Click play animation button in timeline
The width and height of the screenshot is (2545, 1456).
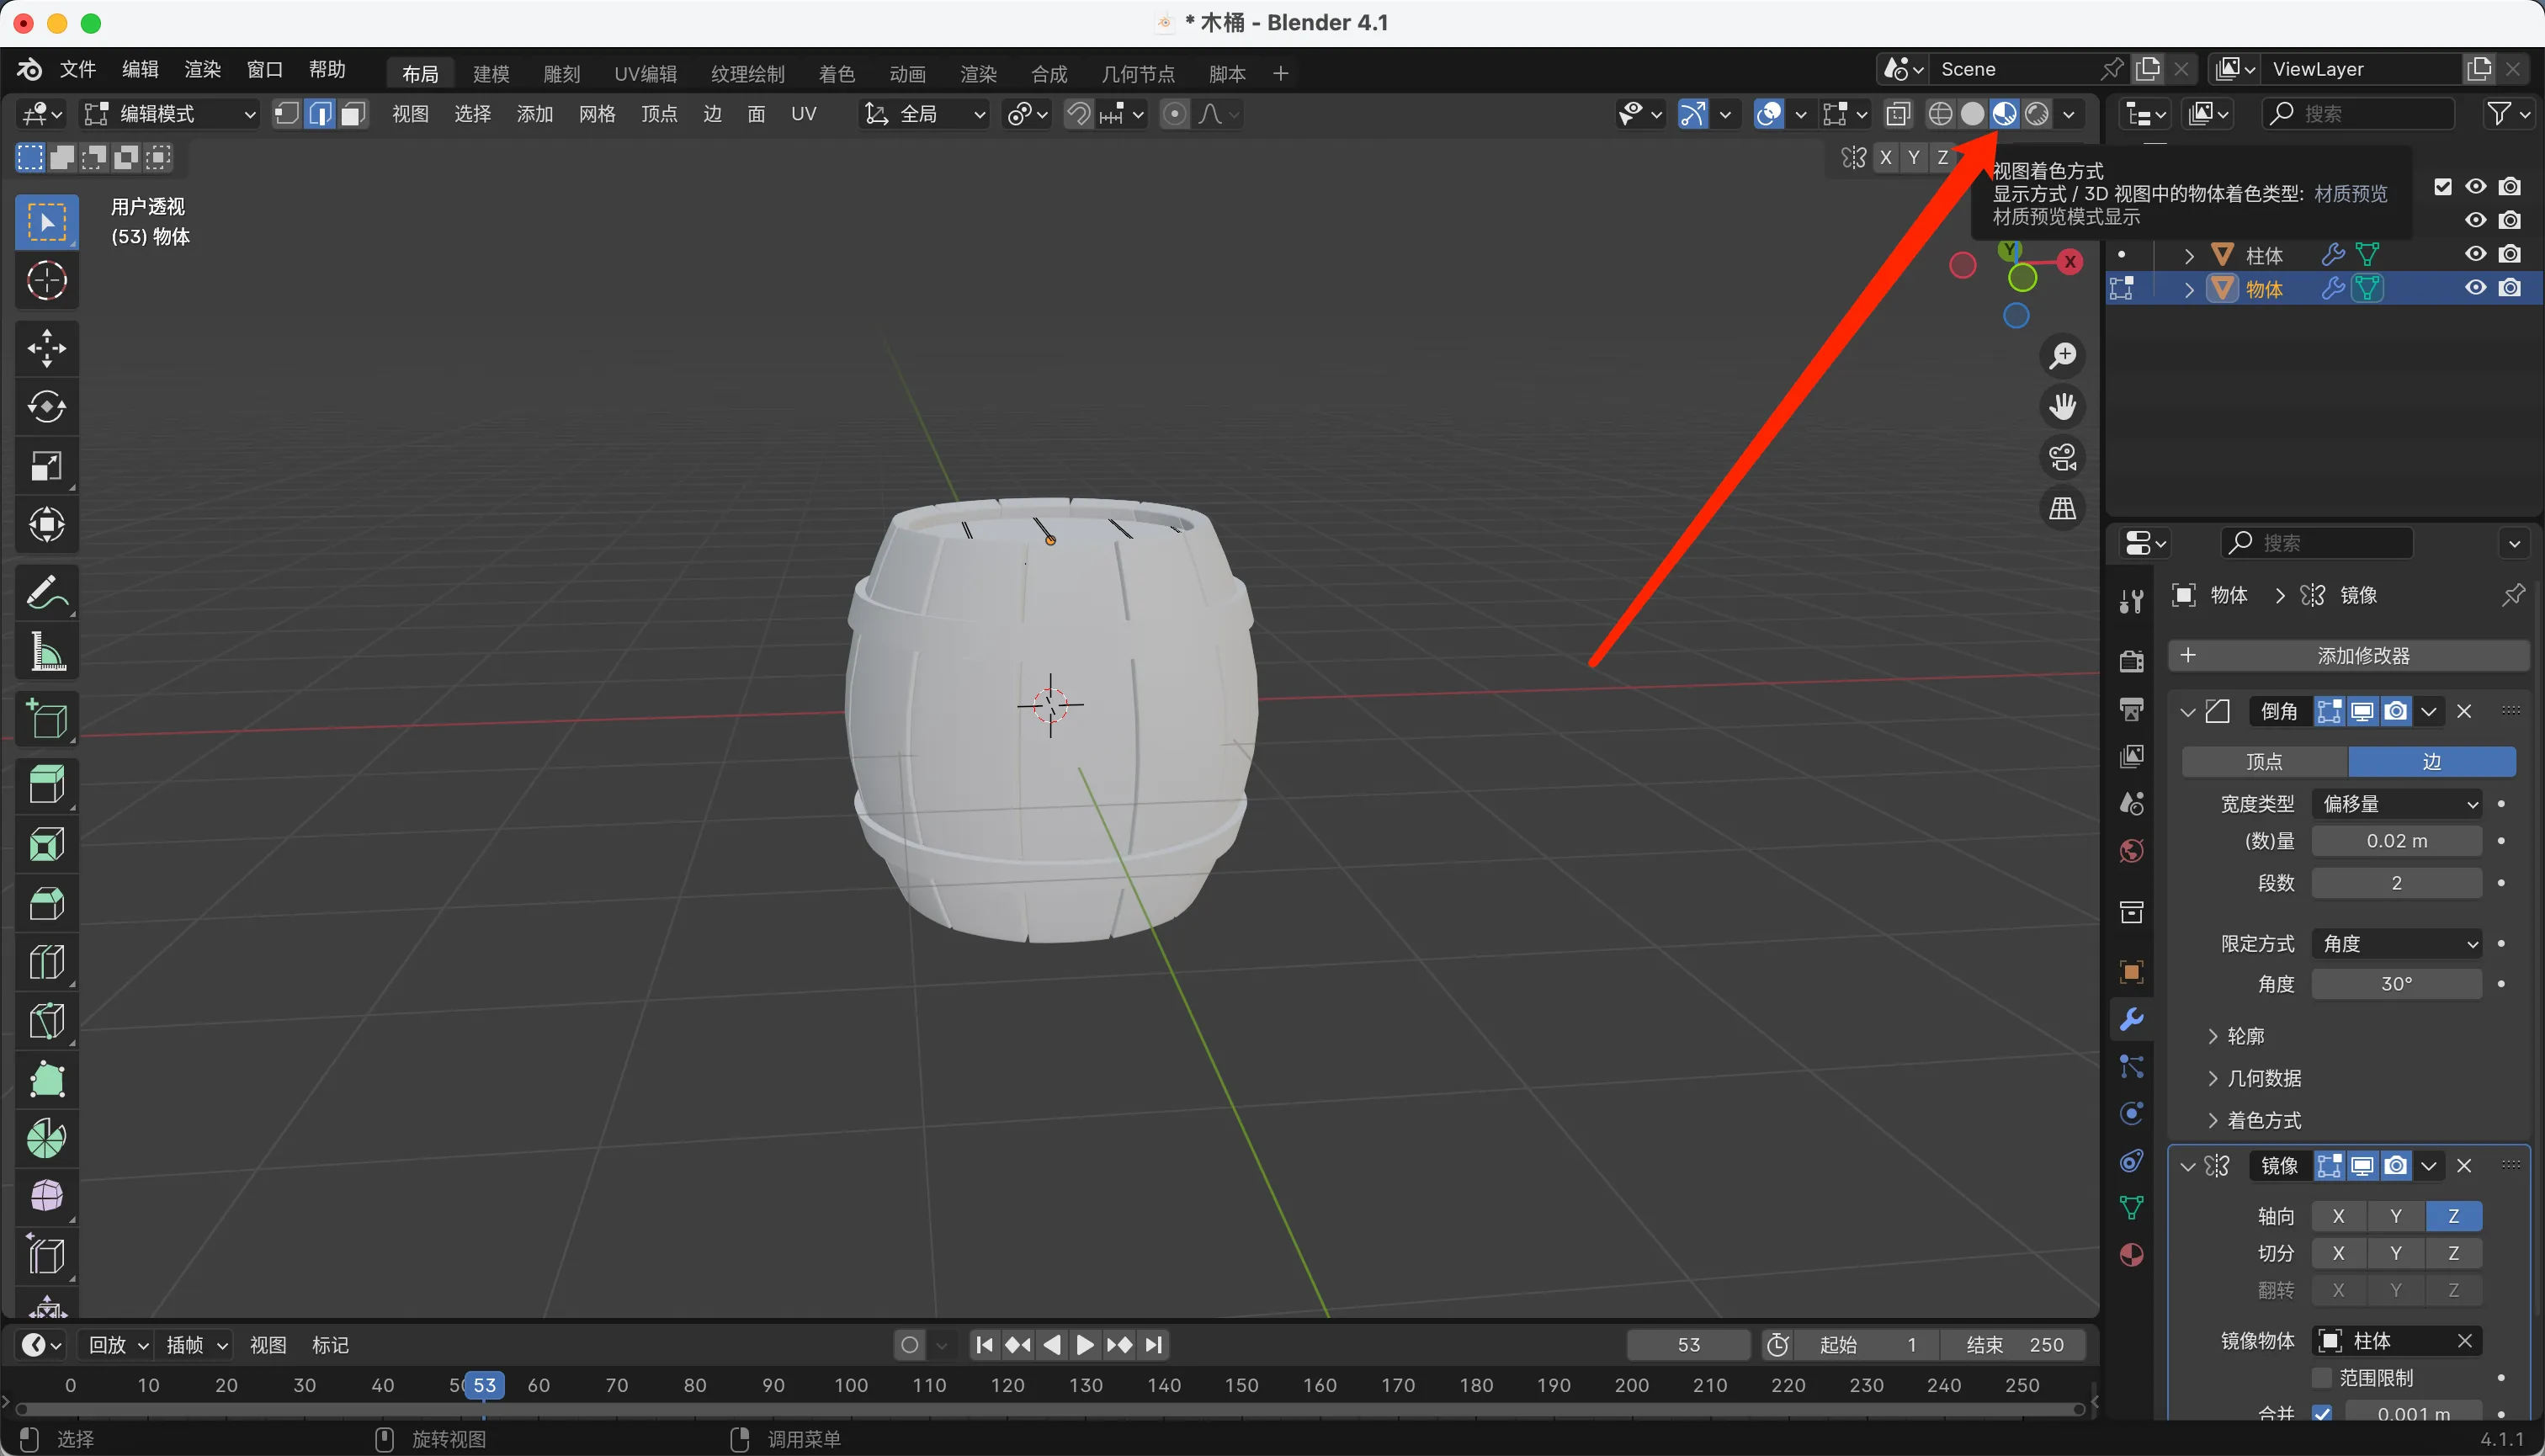[x=1085, y=1345]
